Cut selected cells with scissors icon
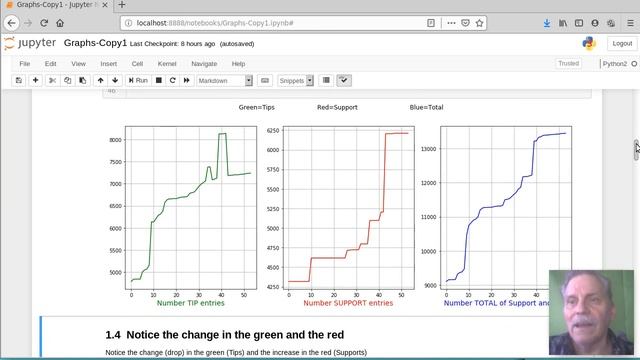This screenshot has height=360, width=640. pos(52,80)
